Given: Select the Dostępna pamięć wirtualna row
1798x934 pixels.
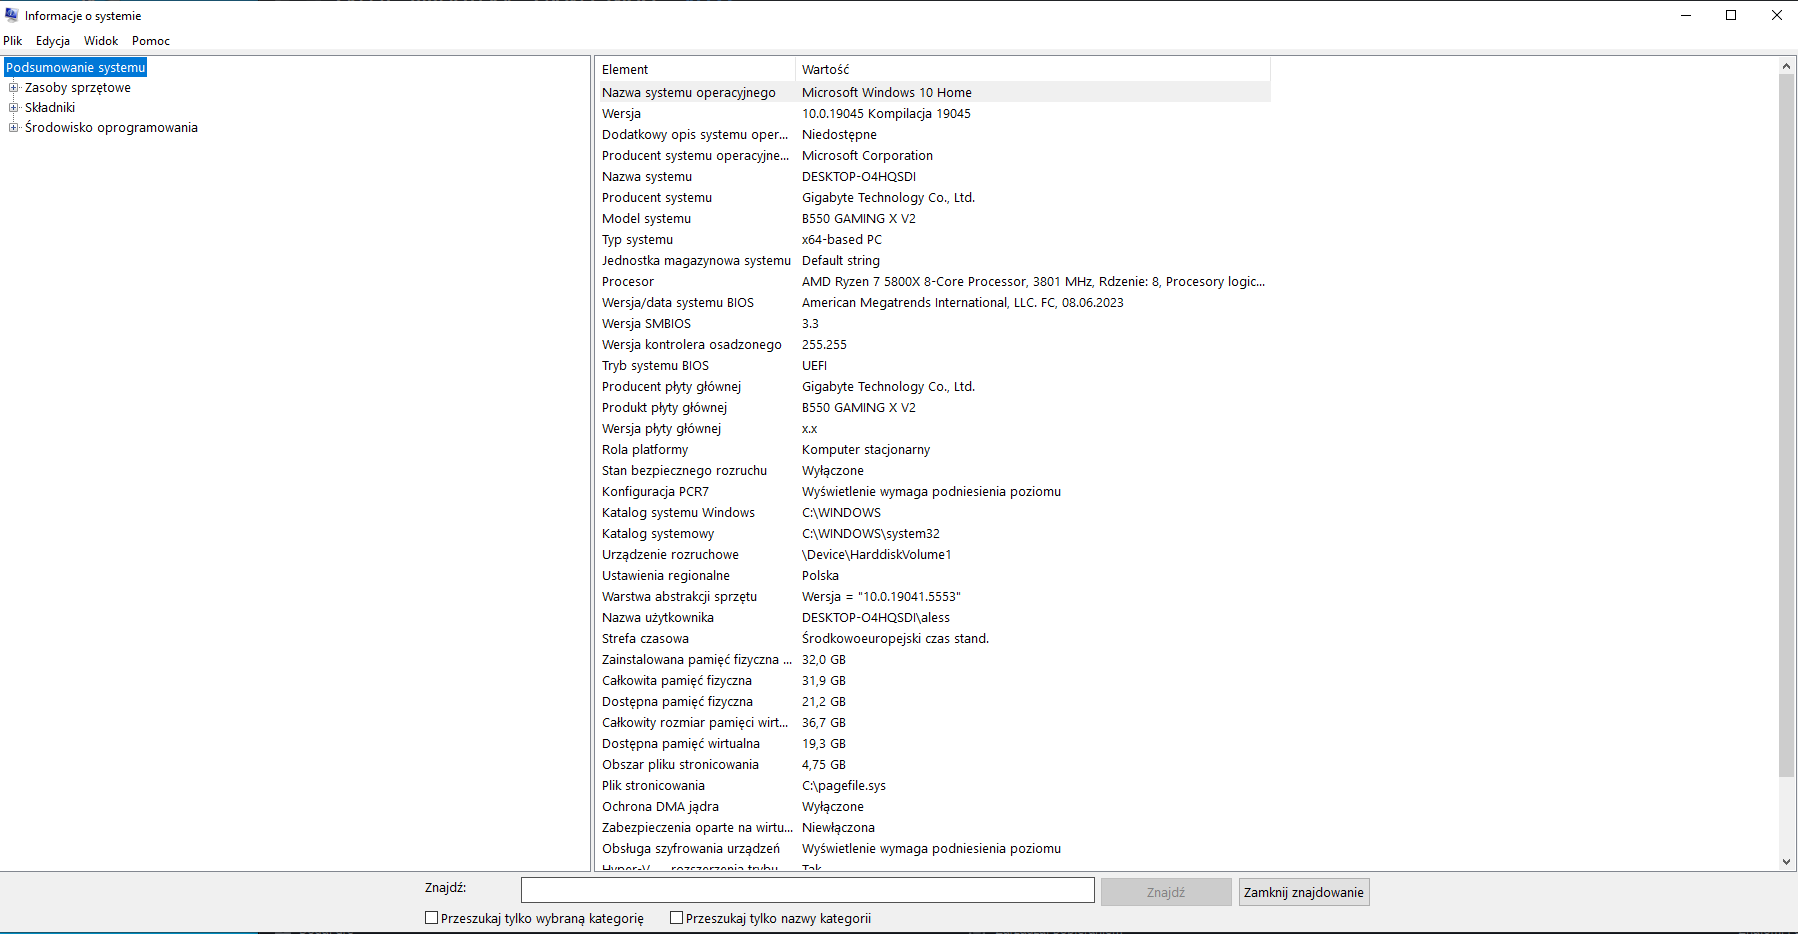Looking at the screenshot, I should click(933, 743).
